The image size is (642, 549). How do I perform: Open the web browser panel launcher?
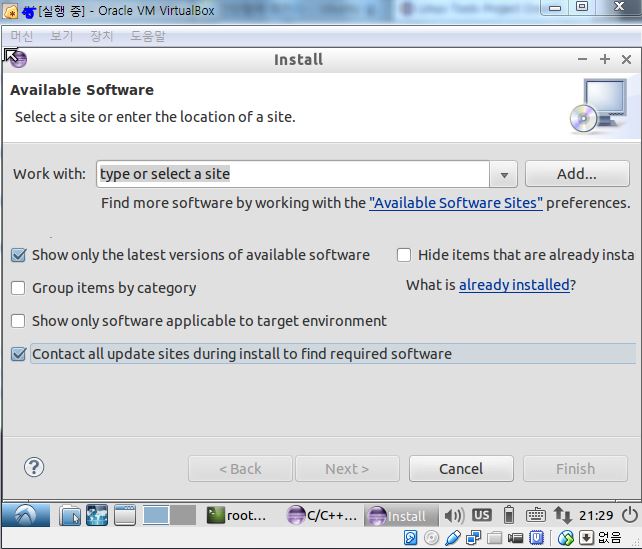(x=97, y=515)
